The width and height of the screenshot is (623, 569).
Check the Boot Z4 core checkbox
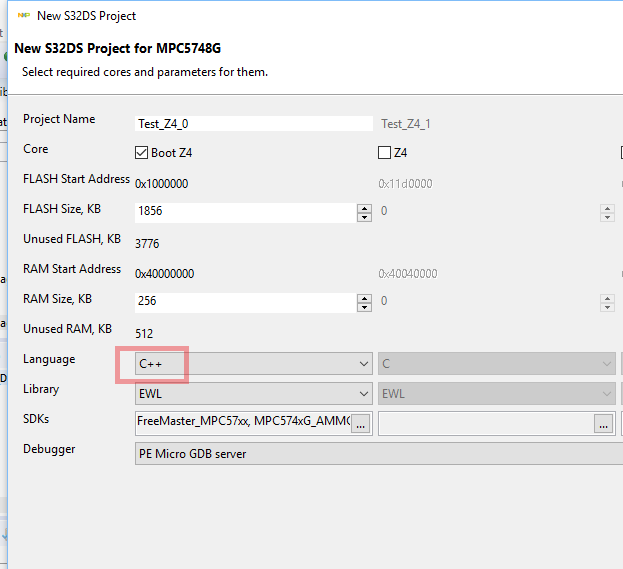[x=142, y=153]
